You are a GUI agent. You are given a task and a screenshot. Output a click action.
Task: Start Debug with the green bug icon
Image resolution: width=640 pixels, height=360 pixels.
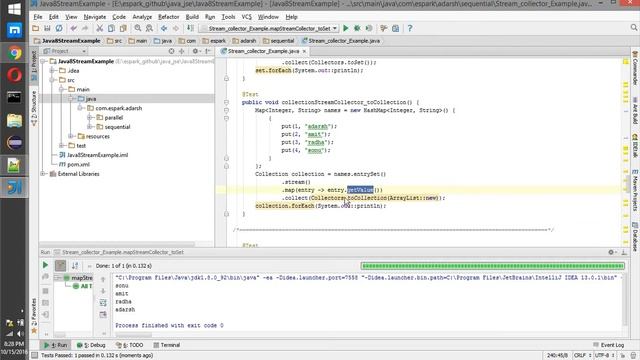point(357,28)
